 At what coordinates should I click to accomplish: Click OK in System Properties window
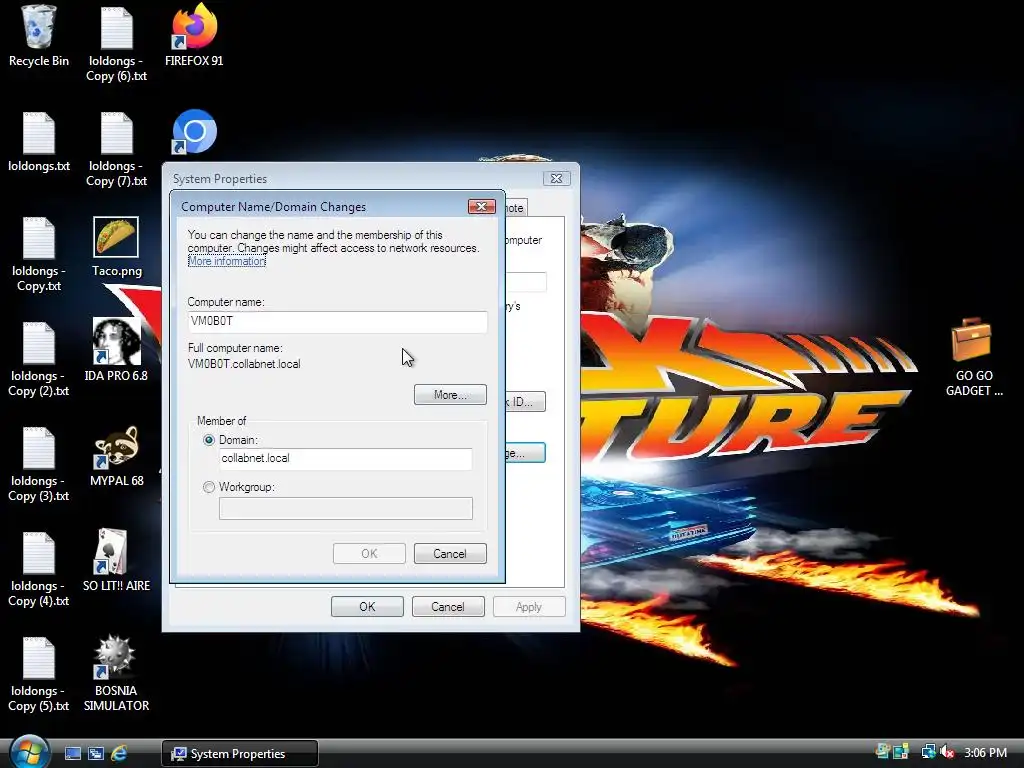click(x=367, y=607)
